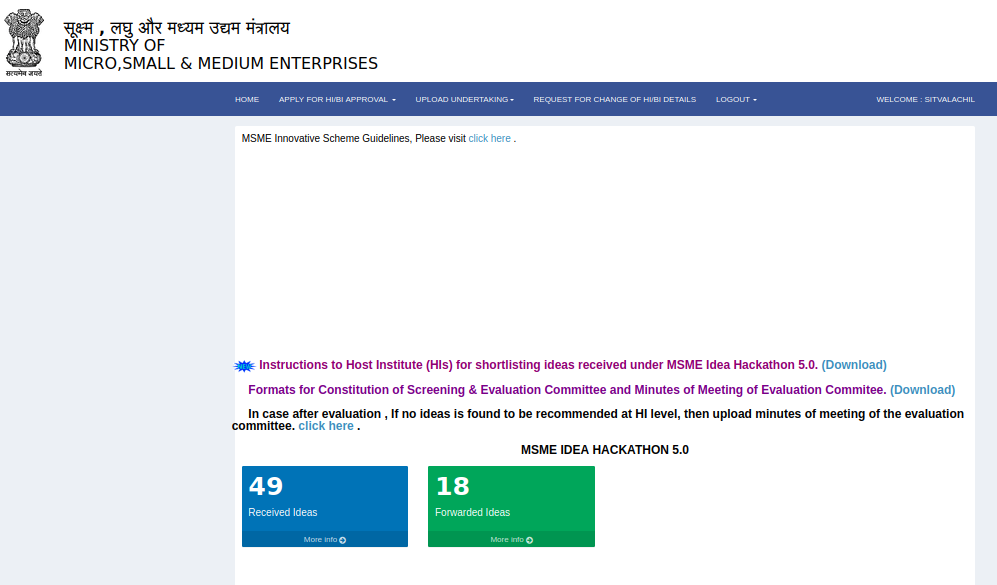Expand the LOGOUT dropdown
Image resolution: width=997 pixels, height=585 pixels.
(x=735, y=99)
